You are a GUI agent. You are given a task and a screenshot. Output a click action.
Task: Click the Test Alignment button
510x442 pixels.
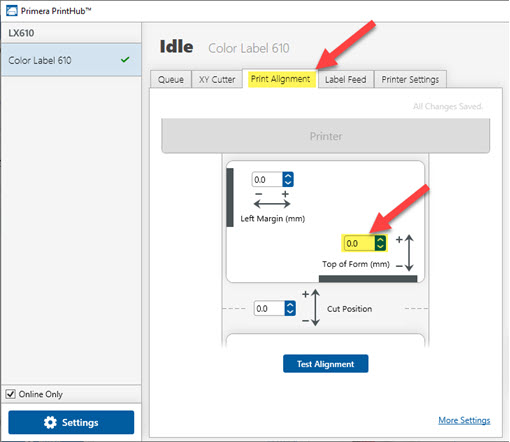click(x=326, y=364)
